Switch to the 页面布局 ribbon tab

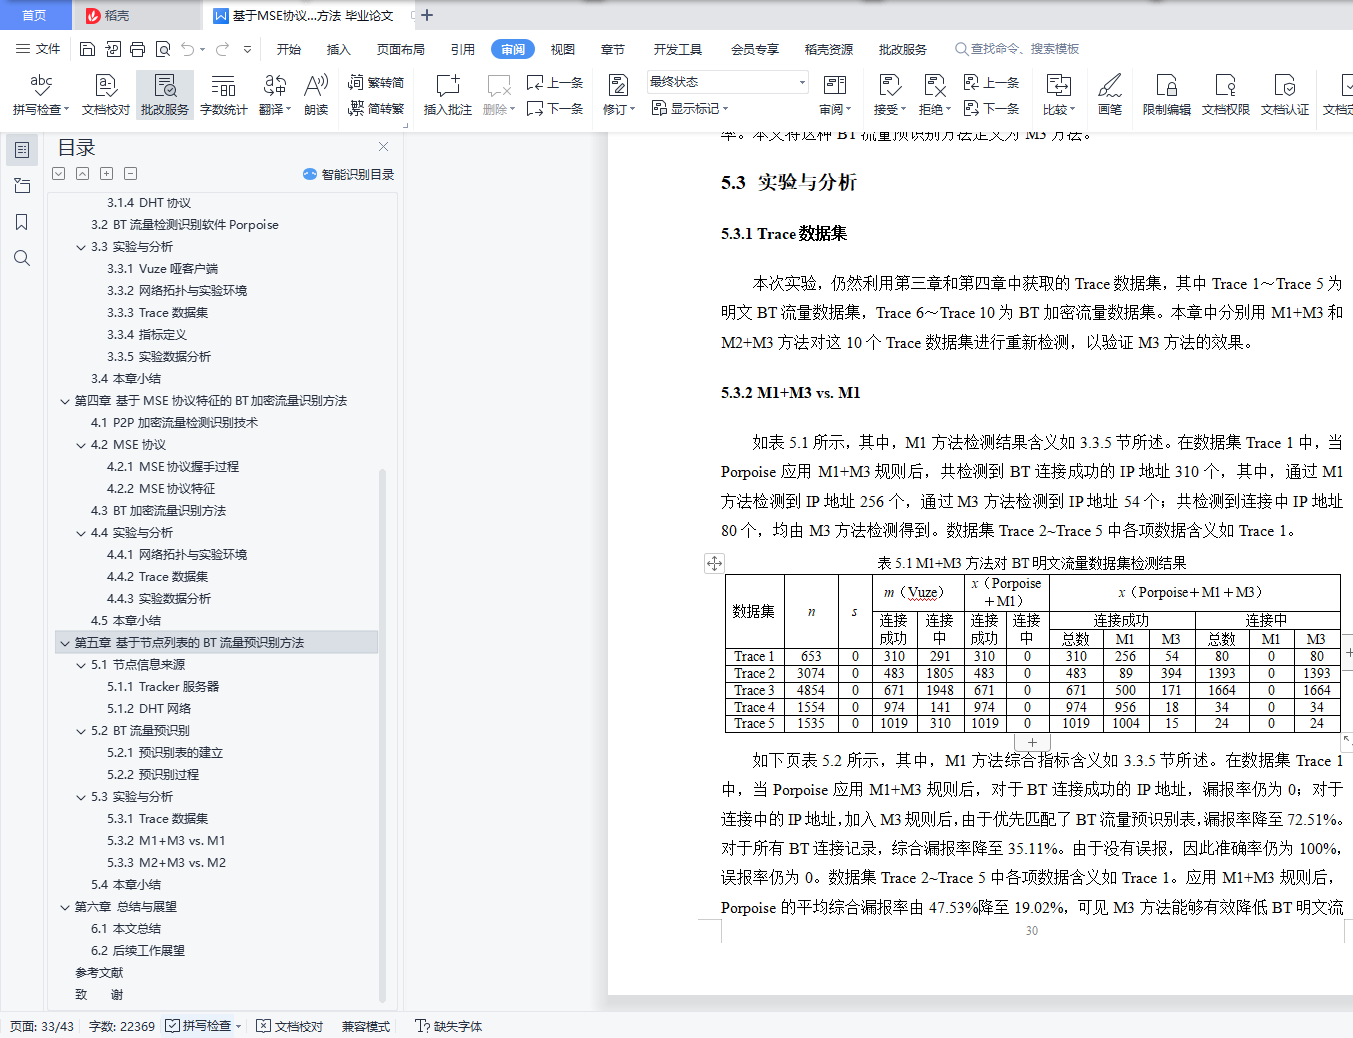(401, 49)
